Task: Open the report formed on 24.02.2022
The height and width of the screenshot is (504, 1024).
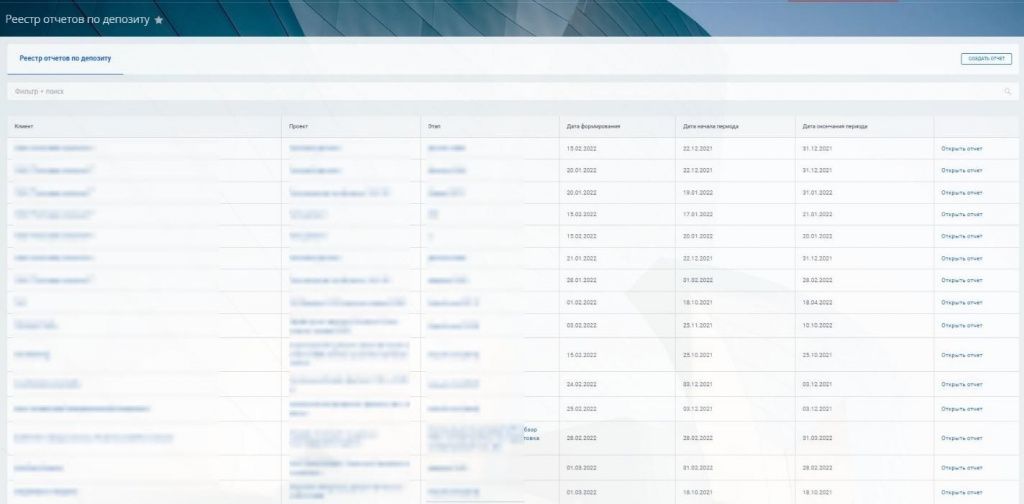Action: coord(961,384)
